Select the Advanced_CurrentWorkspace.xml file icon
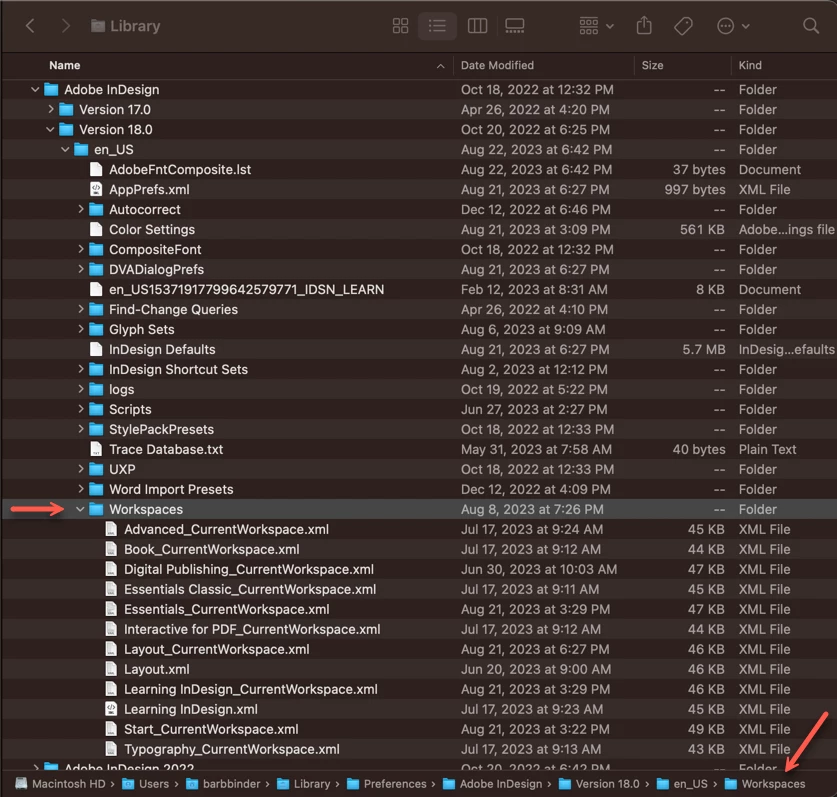 click(x=111, y=529)
